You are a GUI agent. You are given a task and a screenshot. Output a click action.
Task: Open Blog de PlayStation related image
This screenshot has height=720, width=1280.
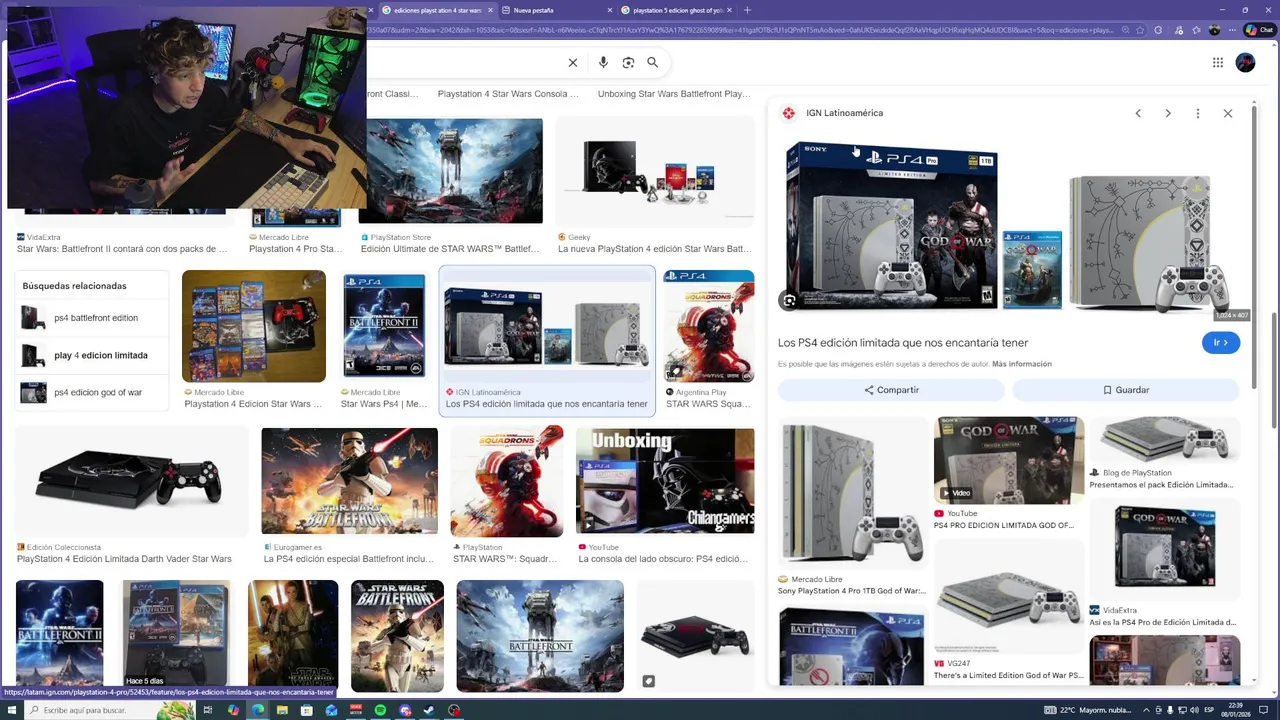[x=1164, y=440]
